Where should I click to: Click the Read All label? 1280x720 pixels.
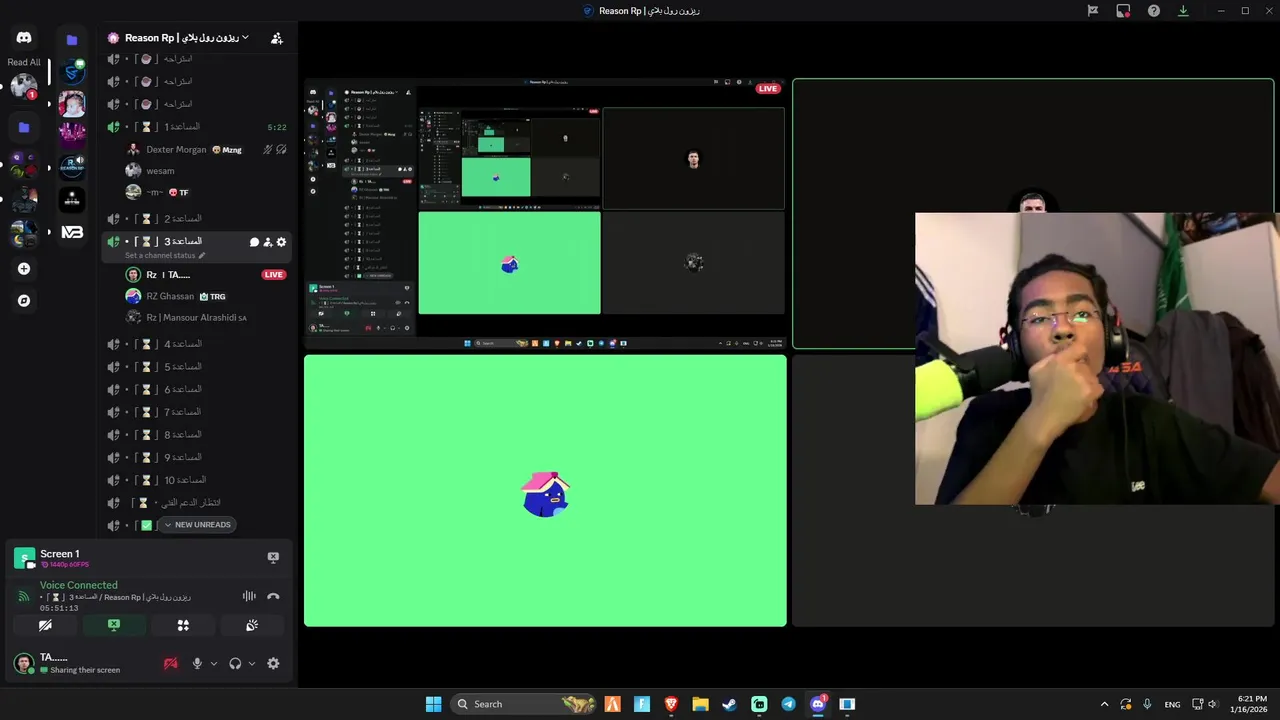pyautogui.click(x=24, y=62)
